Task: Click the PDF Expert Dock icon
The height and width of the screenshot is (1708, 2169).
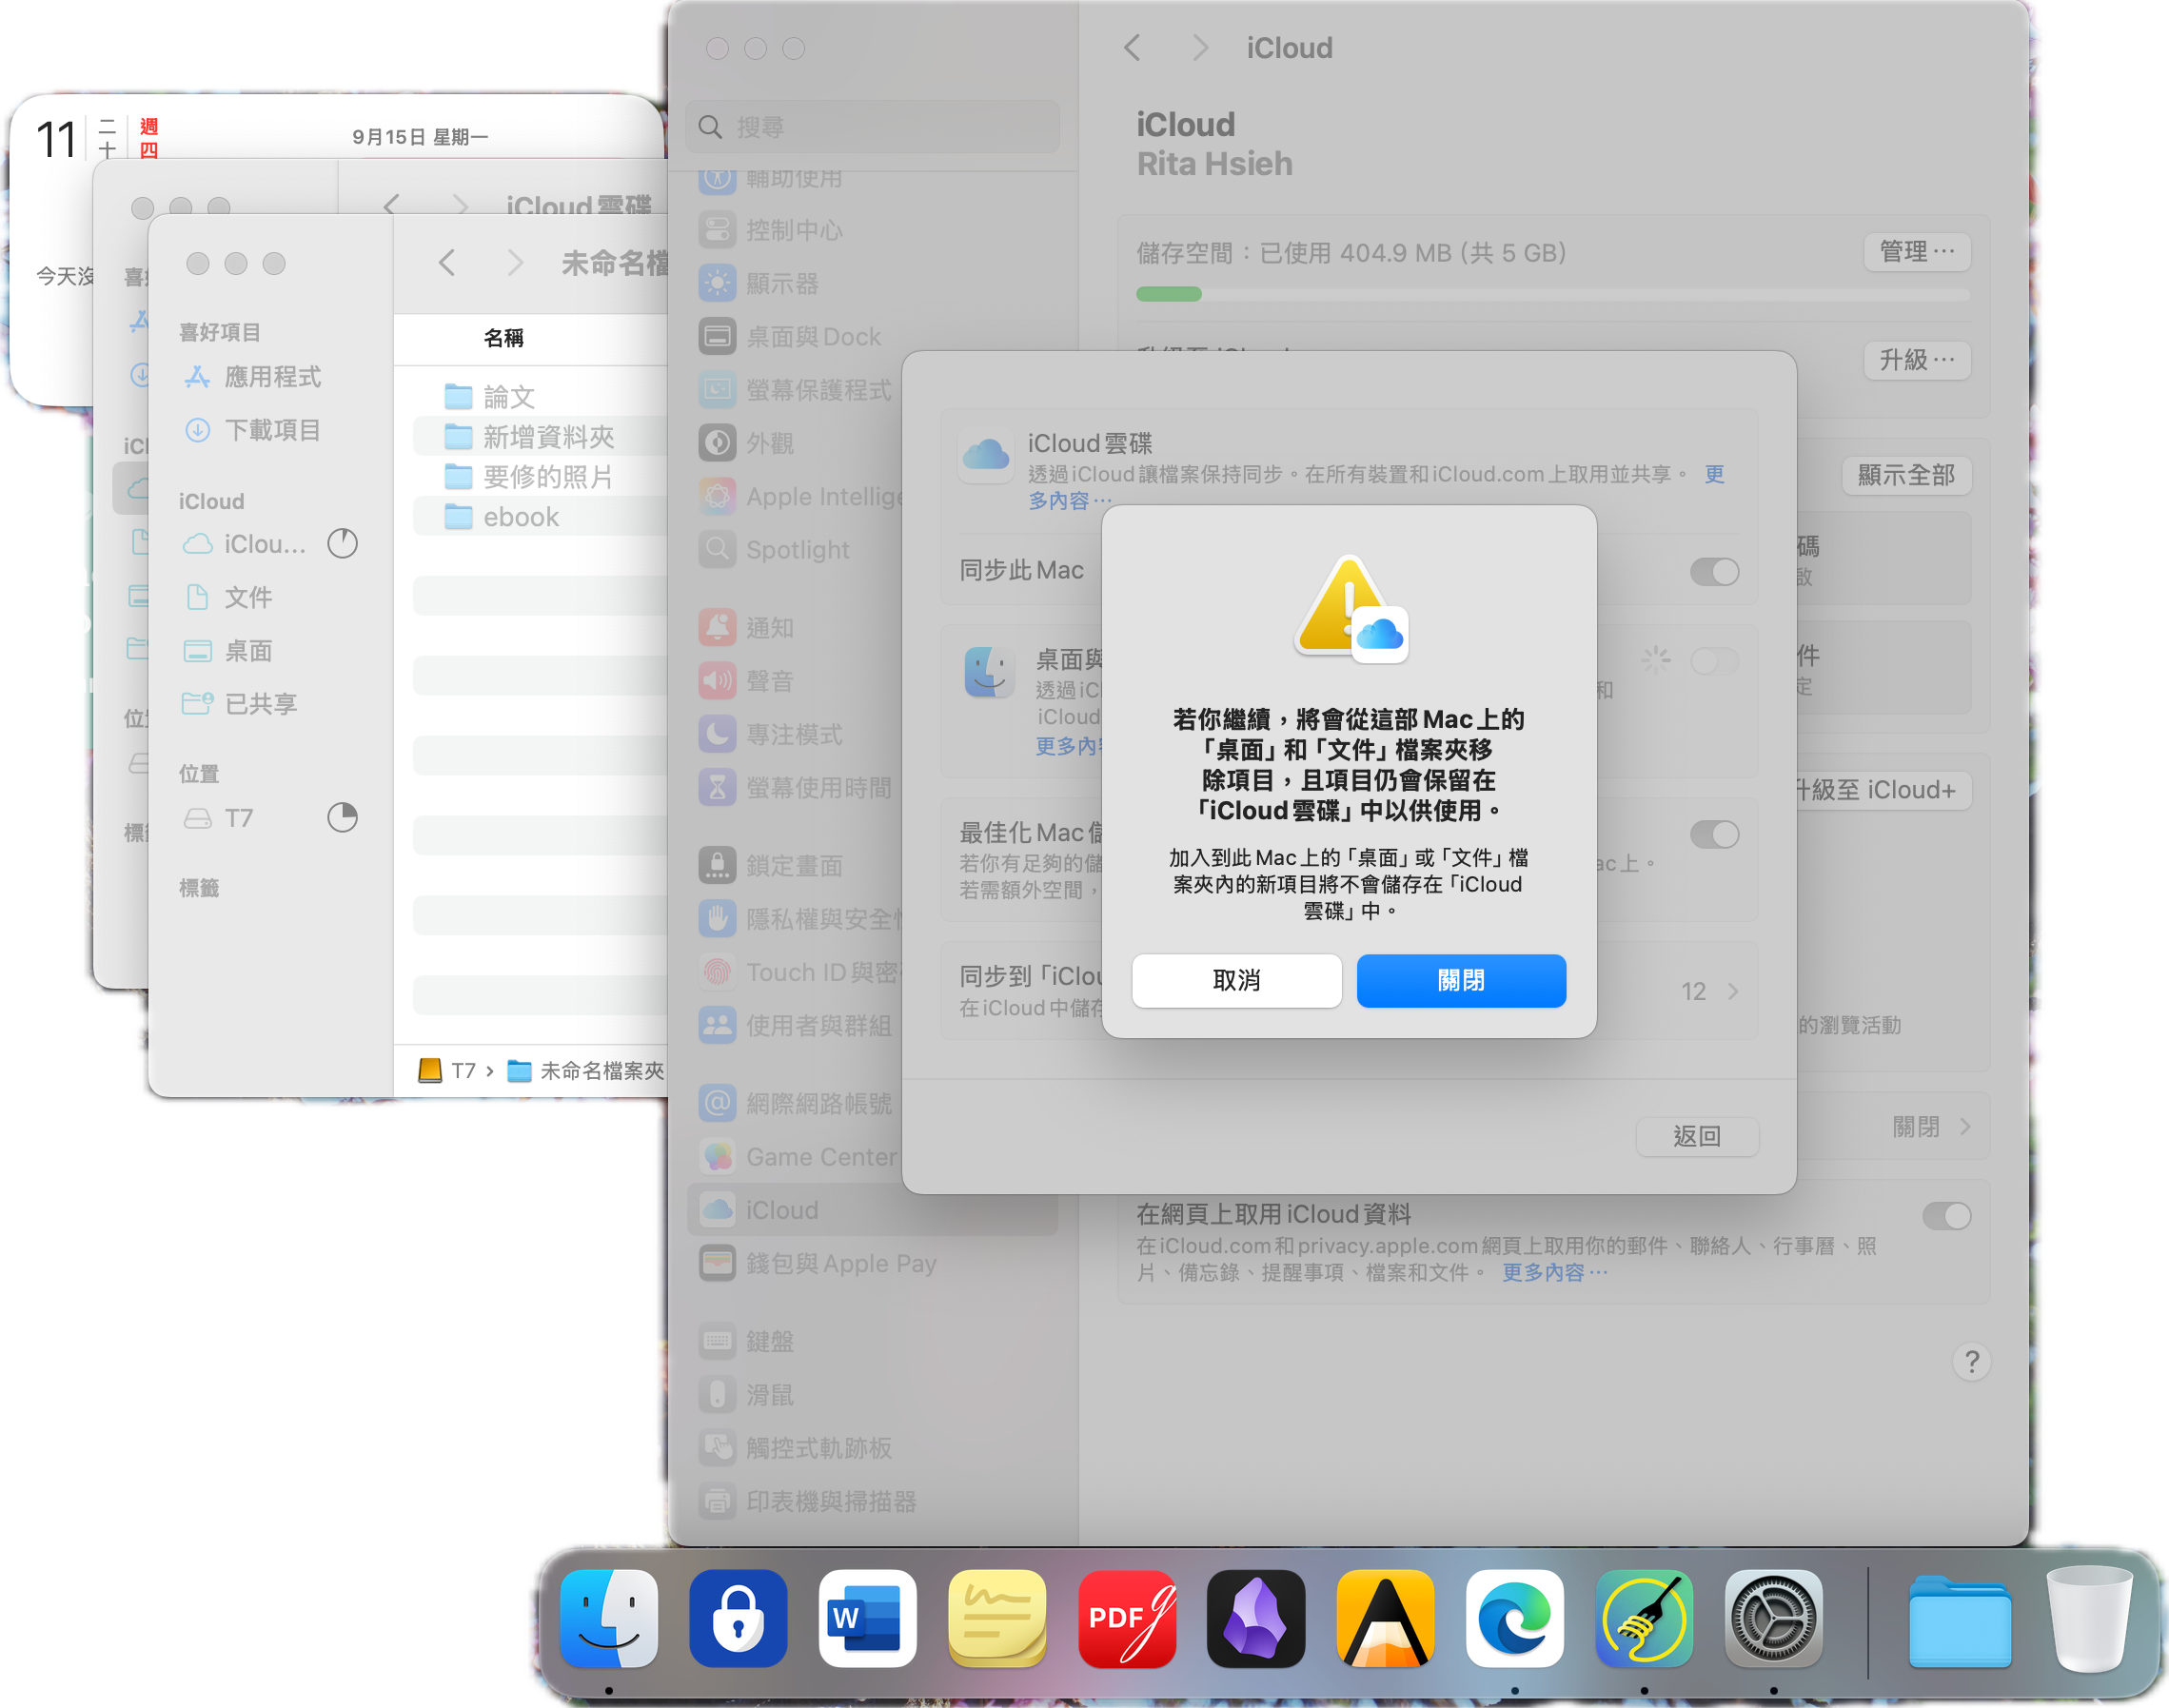Action: (1126, 1618)
